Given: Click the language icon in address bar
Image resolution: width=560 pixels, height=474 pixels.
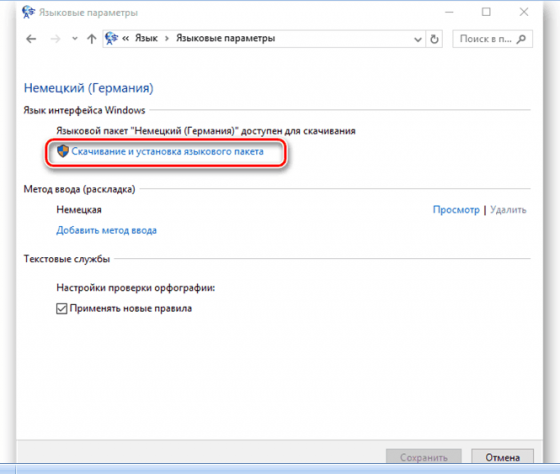Looking at the screenshot, I should click(x=111, y=38).
